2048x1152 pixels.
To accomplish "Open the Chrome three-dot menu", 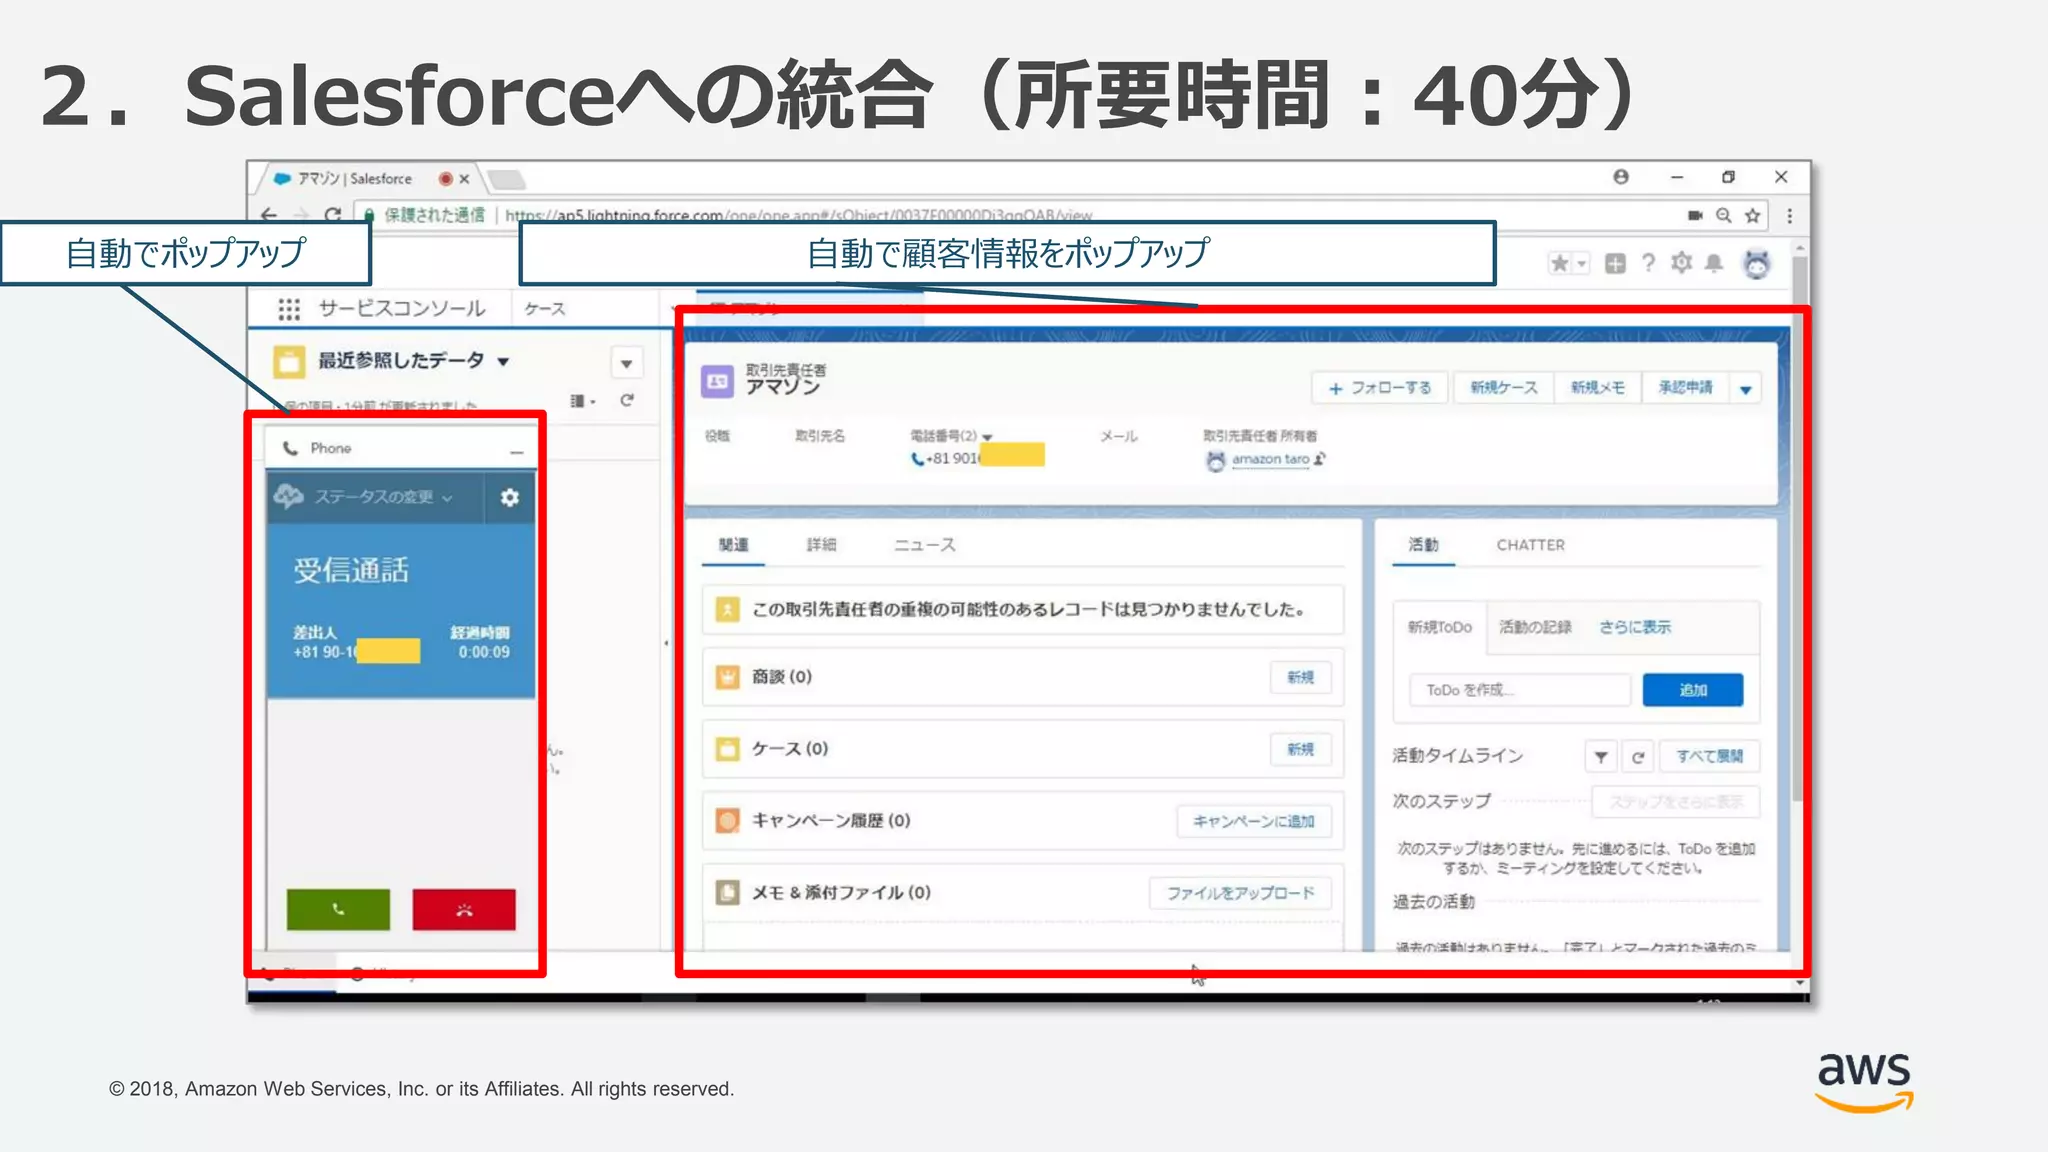I will (x=1790, y=215).
